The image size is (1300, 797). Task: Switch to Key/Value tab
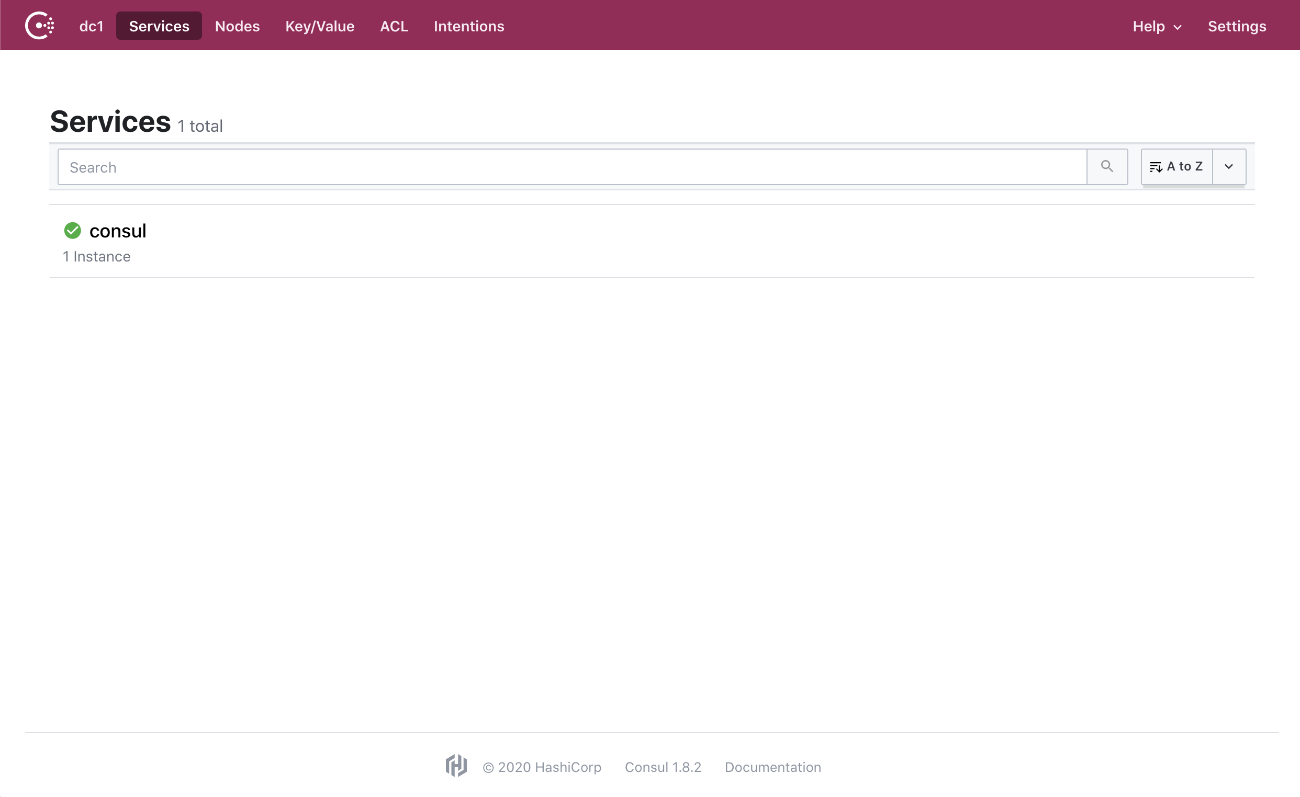320,26
